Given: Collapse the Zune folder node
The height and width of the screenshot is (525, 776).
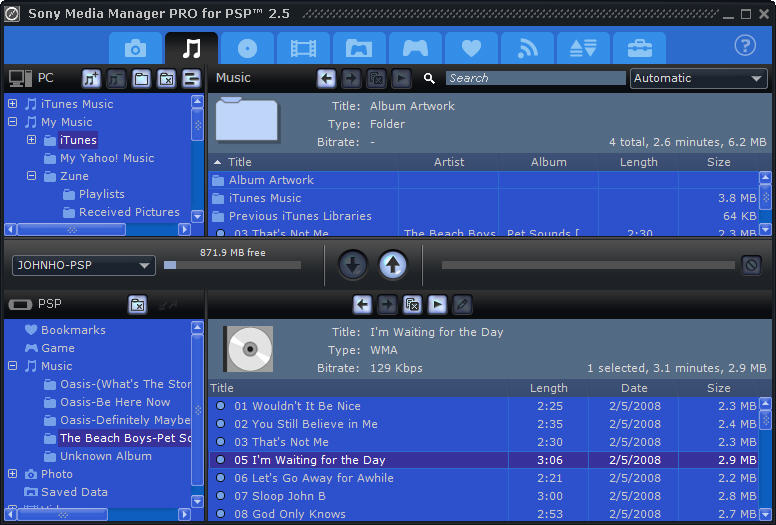Looking at the screenshot, I should (x=32, y=176).
